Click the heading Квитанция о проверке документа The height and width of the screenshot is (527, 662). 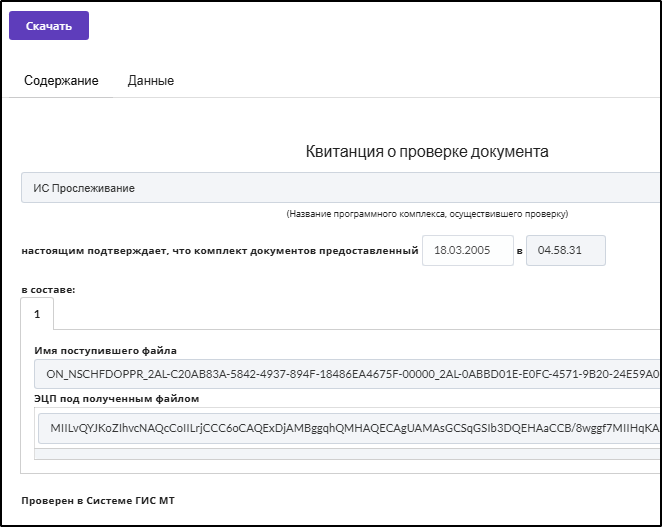427,151
